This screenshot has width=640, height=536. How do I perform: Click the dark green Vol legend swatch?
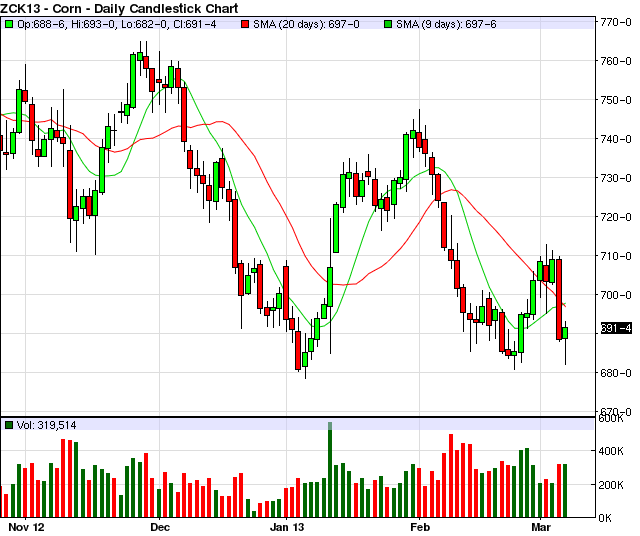click(x=9, y=425)
